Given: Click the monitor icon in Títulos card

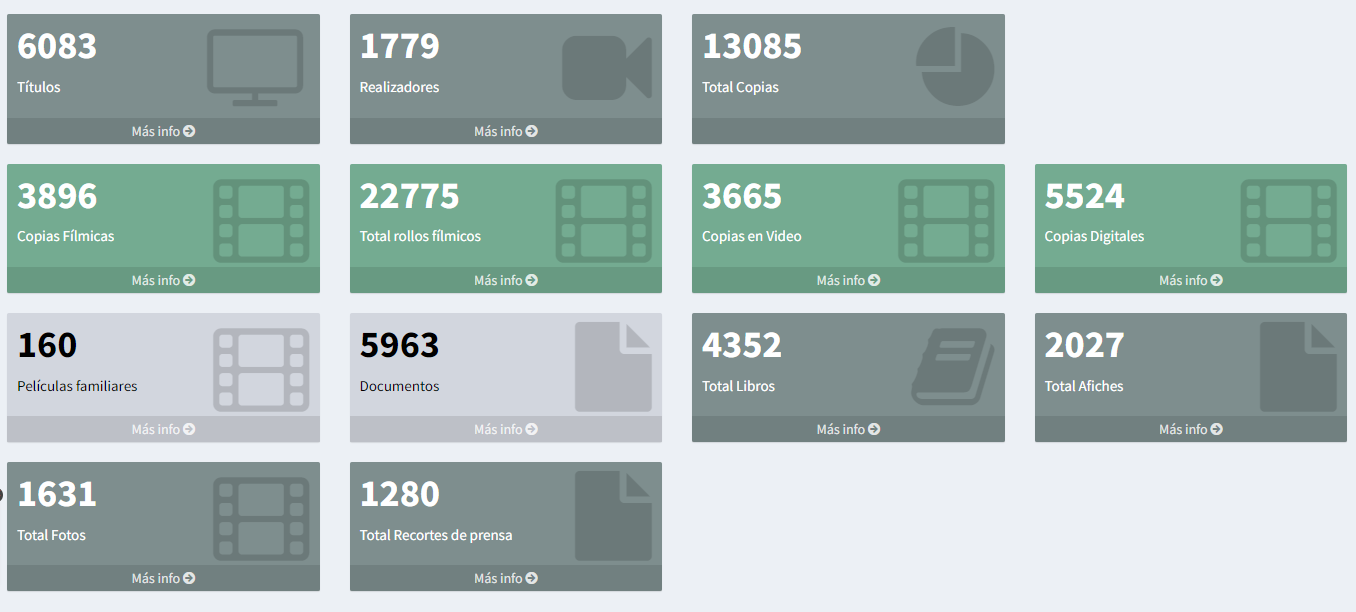Looking at the screenshot, I should coord(255,67).
